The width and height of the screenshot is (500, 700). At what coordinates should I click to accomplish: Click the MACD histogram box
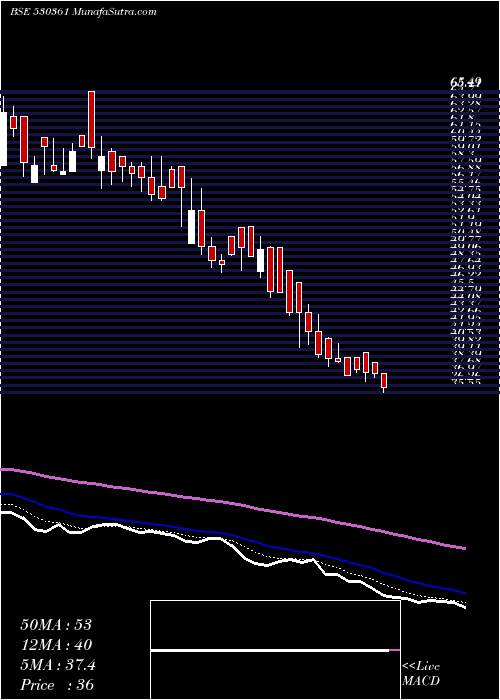tap(275, 650)
